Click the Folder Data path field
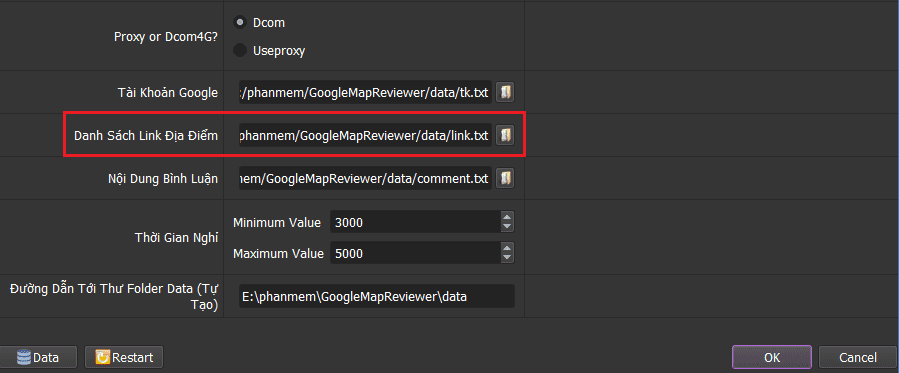Viewport: 899px width, 373px height. tap(377, 296)
